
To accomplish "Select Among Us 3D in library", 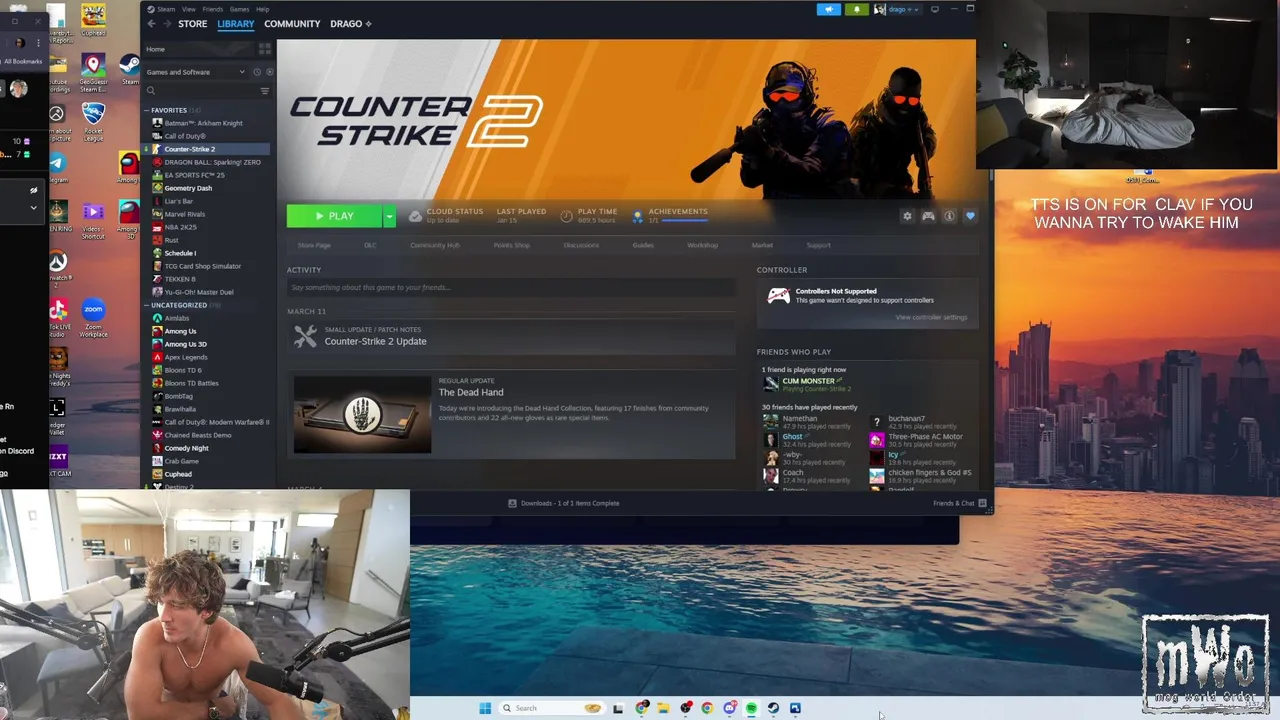I will click(x=185, y=344).
